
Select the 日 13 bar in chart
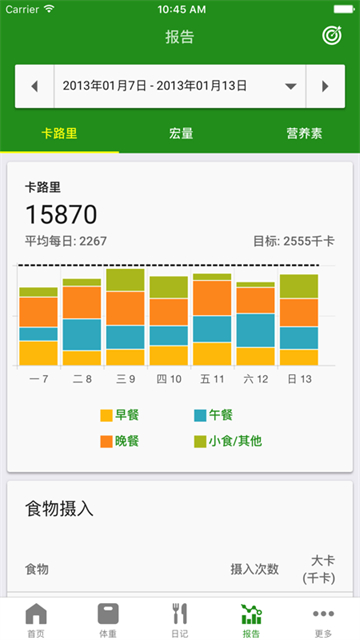coord(299,320)
